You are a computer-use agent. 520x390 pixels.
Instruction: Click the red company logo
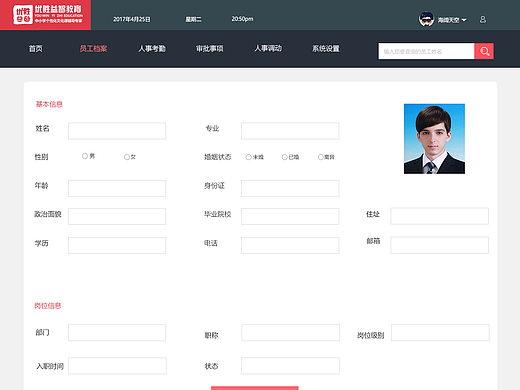[x=45, y=15]
